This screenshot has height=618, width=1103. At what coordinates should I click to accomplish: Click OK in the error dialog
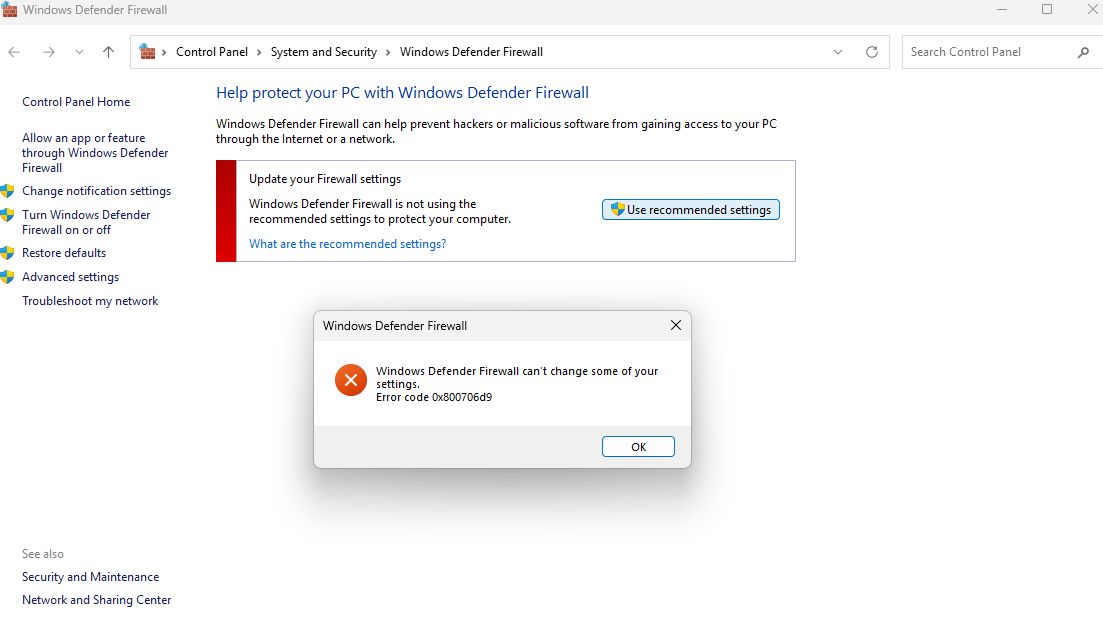(x=638, y=446)
